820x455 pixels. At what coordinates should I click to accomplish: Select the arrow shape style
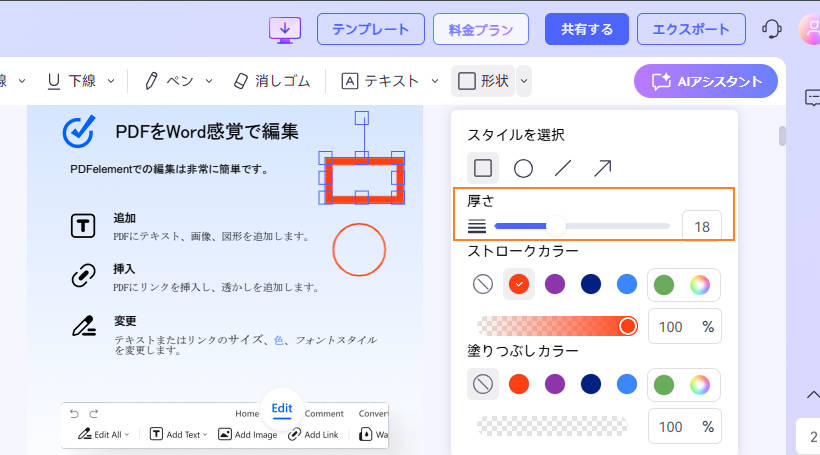tap(602, 168)
